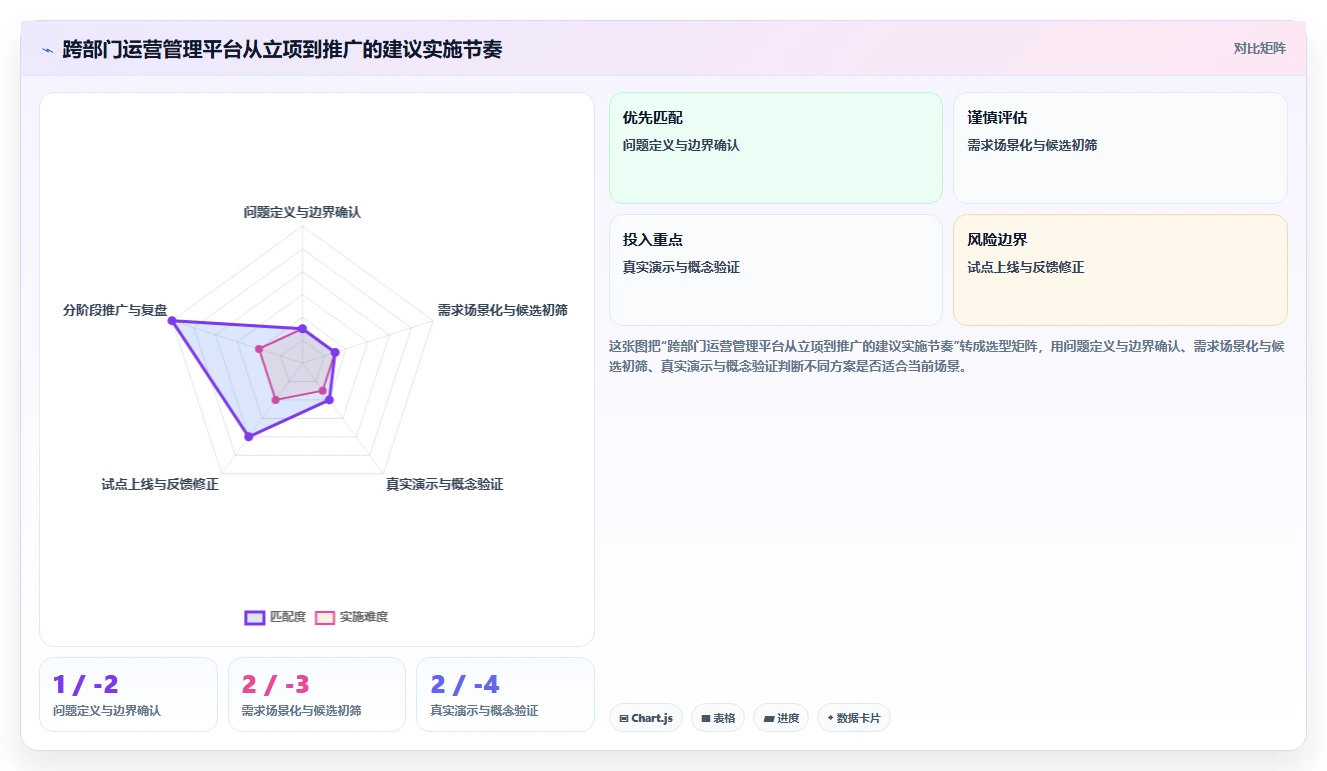Screen dimensions: 1327x771
Task: Click the pink 实施难度 legend swatch
Action: (x=325, y=617)
